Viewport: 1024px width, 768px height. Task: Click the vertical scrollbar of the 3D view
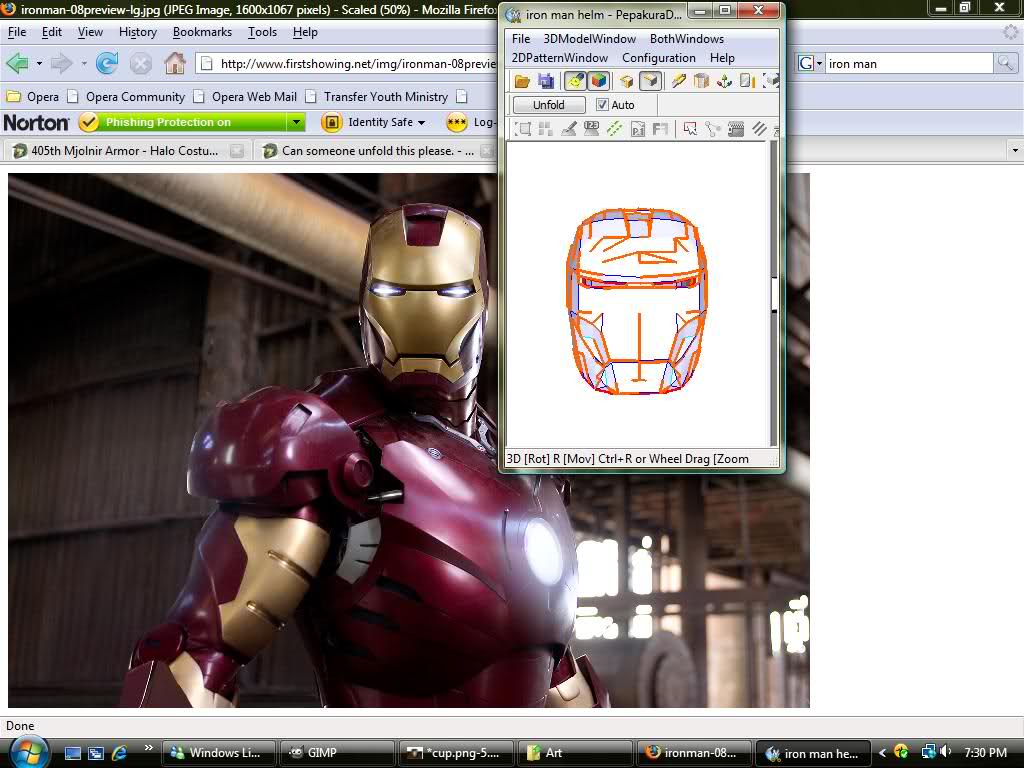coord(774,294)
